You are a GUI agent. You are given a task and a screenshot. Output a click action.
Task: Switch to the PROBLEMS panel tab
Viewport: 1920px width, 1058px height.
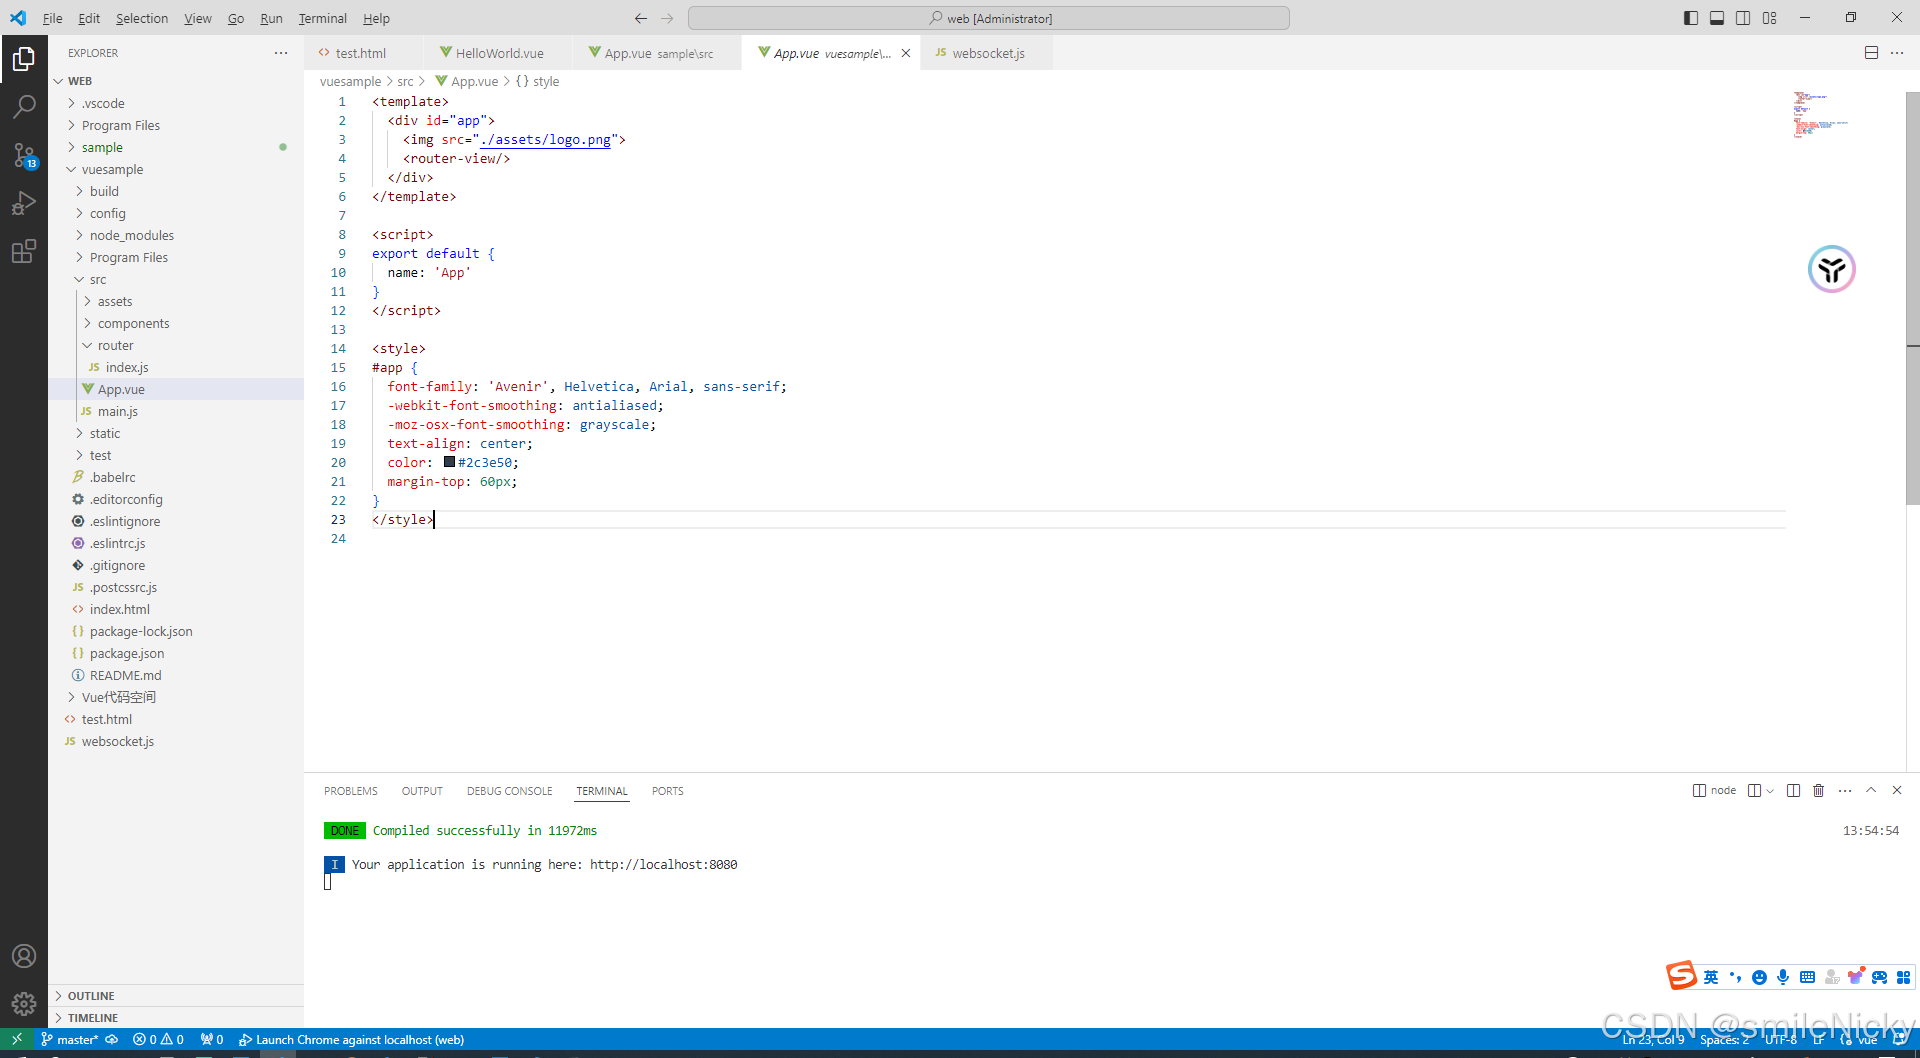[351, 791]
